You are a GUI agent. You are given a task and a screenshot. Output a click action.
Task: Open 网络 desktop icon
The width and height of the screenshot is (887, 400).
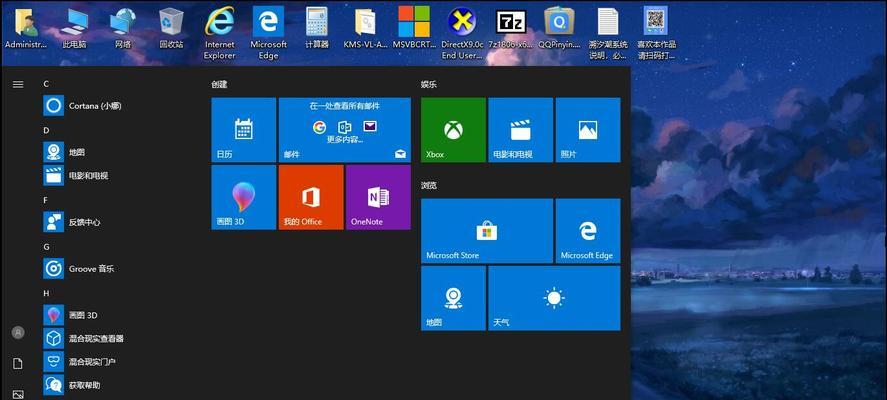point(123,28)
